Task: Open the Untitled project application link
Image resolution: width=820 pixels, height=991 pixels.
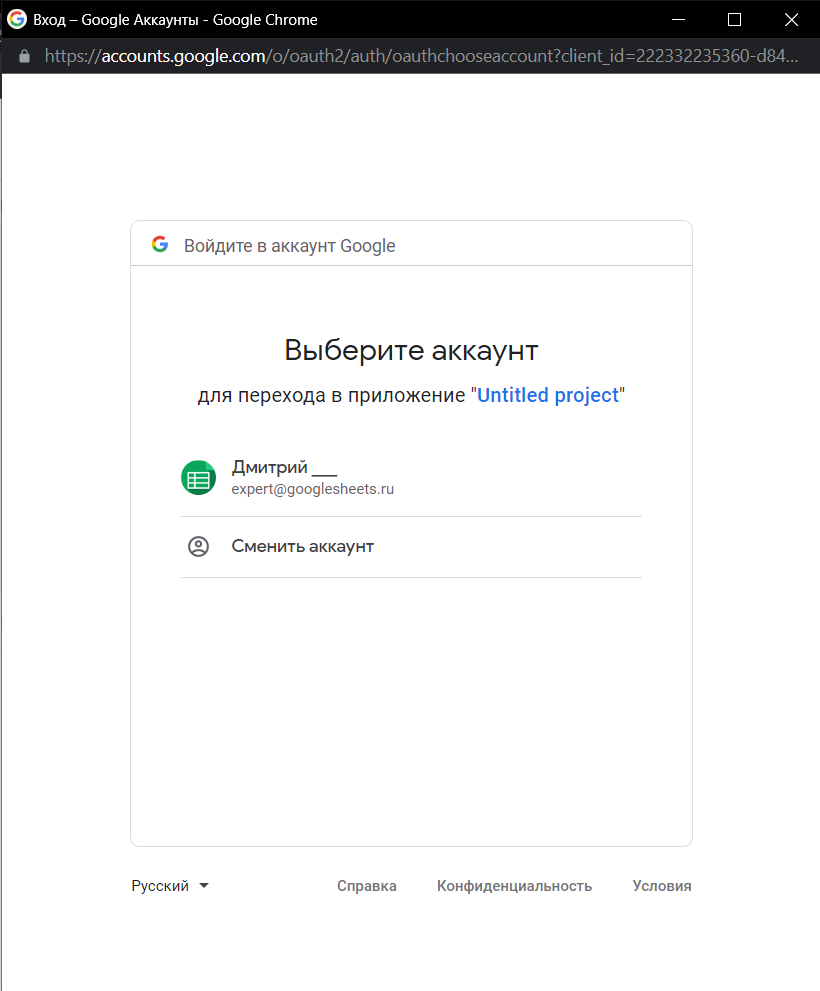Action: coord(548,395)
